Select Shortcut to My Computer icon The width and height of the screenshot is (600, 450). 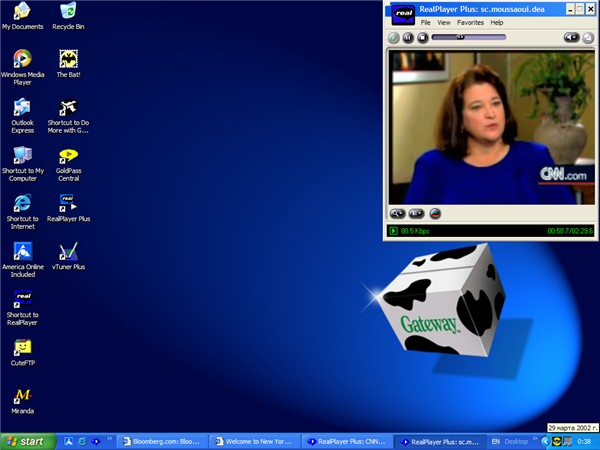coord(23,164)
